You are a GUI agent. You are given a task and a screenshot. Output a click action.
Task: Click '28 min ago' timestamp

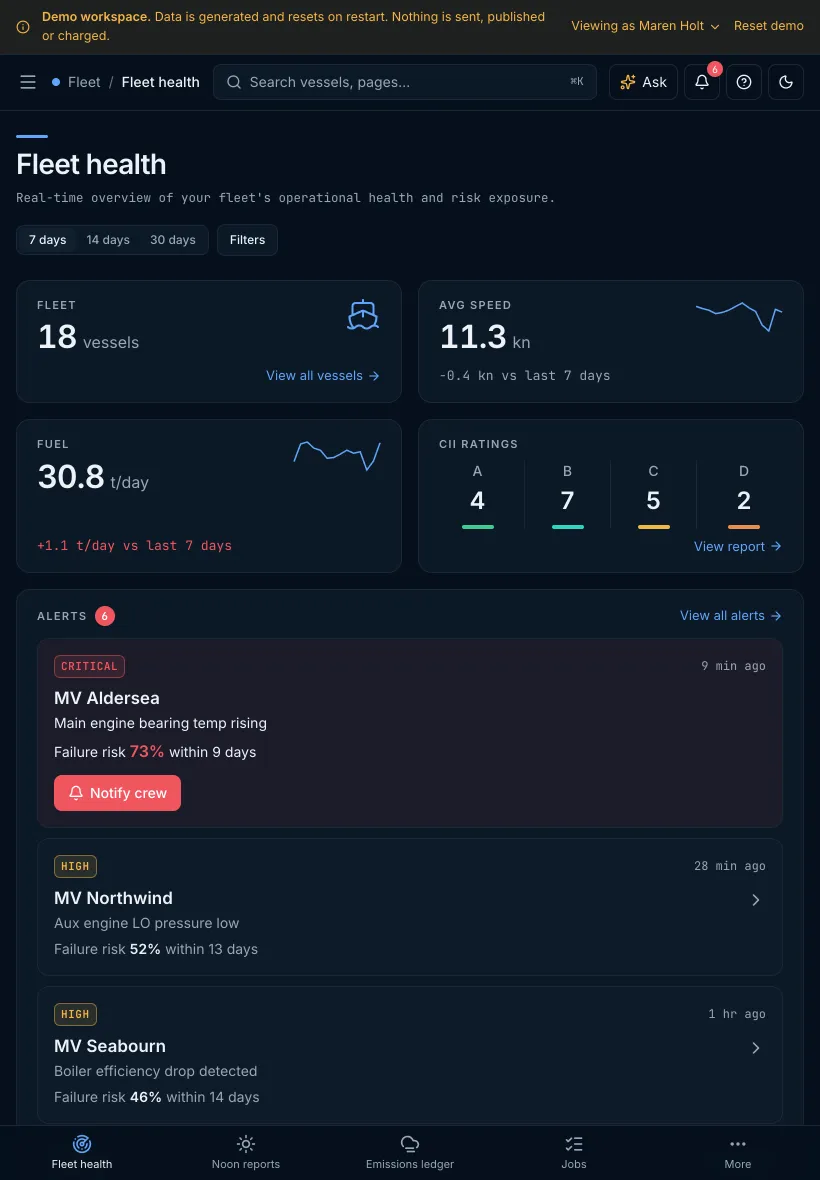point(730,866)
